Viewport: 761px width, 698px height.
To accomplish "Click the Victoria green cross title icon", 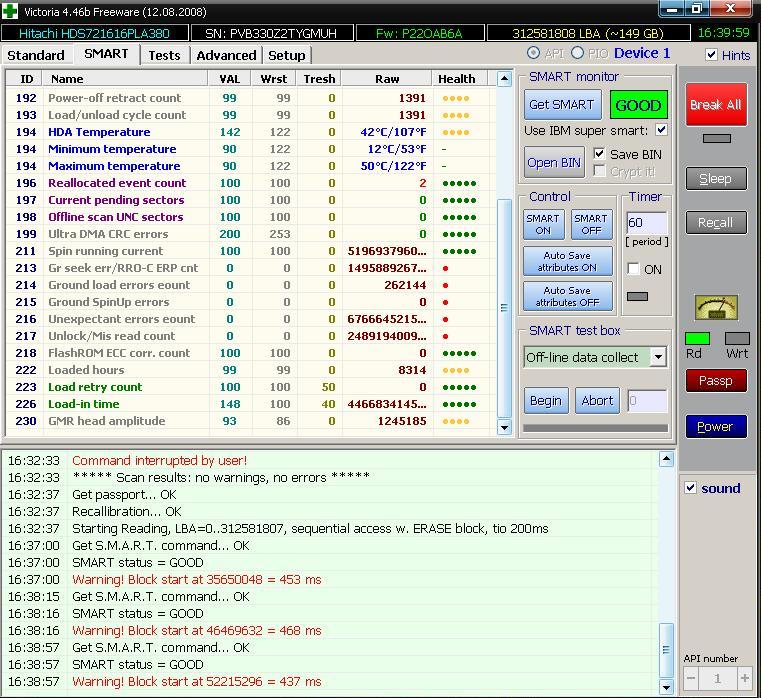I will click(x=11, y=10).
